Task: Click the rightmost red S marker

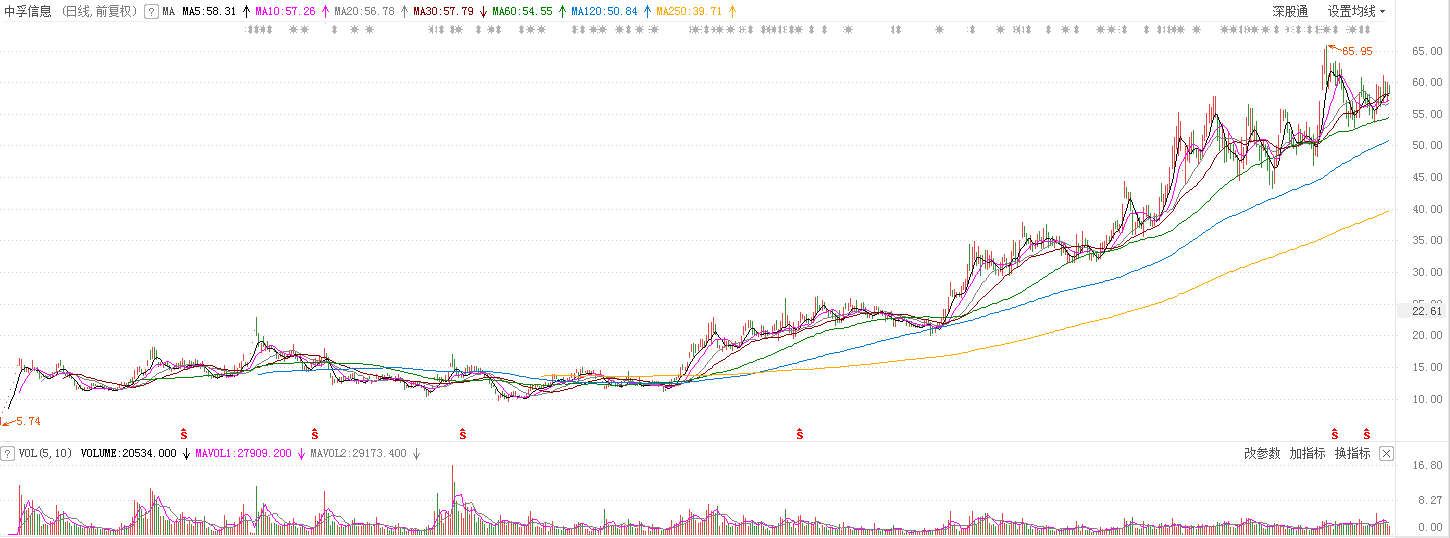Action: pyautogui.click(x=1366, y=434)
